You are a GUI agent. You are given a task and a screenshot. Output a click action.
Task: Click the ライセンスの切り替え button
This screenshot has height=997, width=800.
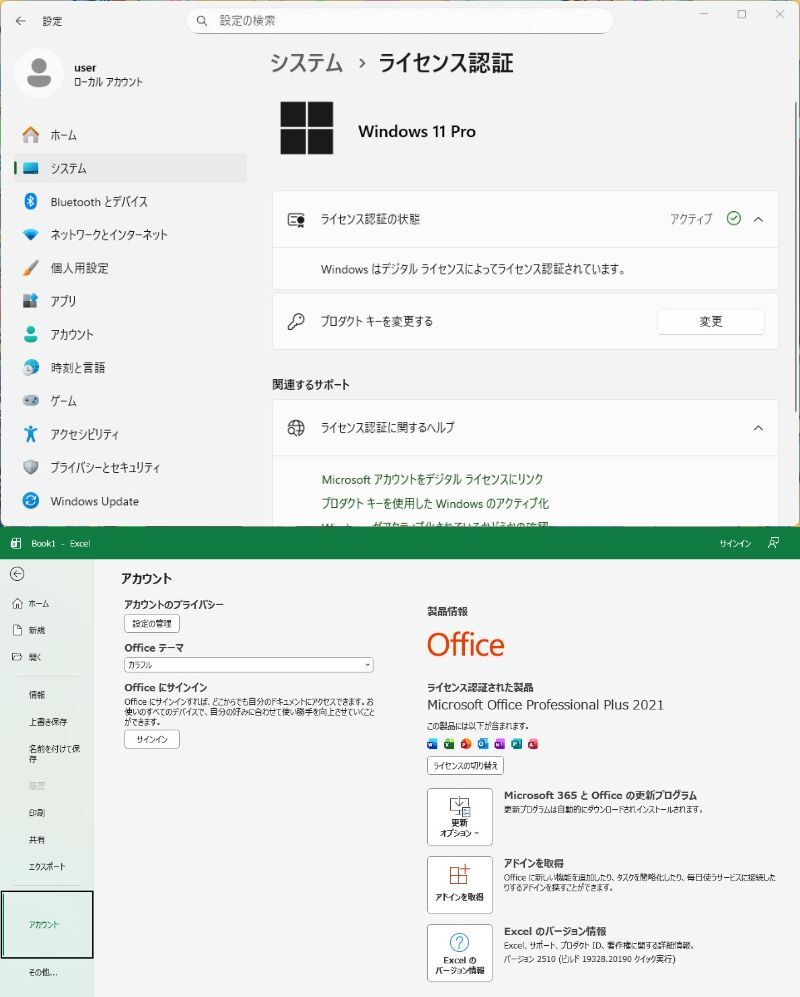[x=466, y=766]
